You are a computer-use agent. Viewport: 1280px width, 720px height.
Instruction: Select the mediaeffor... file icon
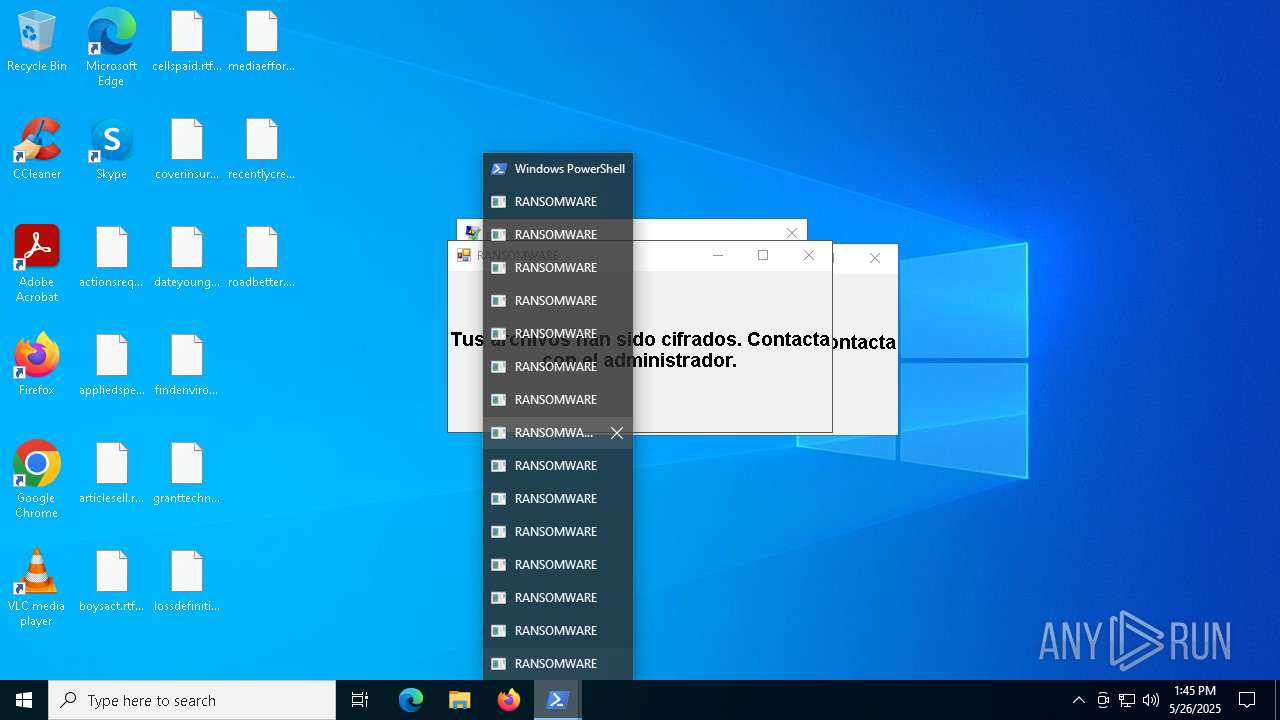(x=261, y=42)
